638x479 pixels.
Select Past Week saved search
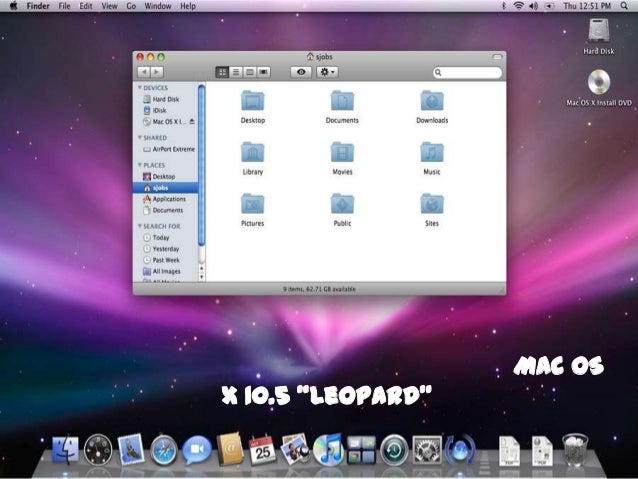(166, 260)
